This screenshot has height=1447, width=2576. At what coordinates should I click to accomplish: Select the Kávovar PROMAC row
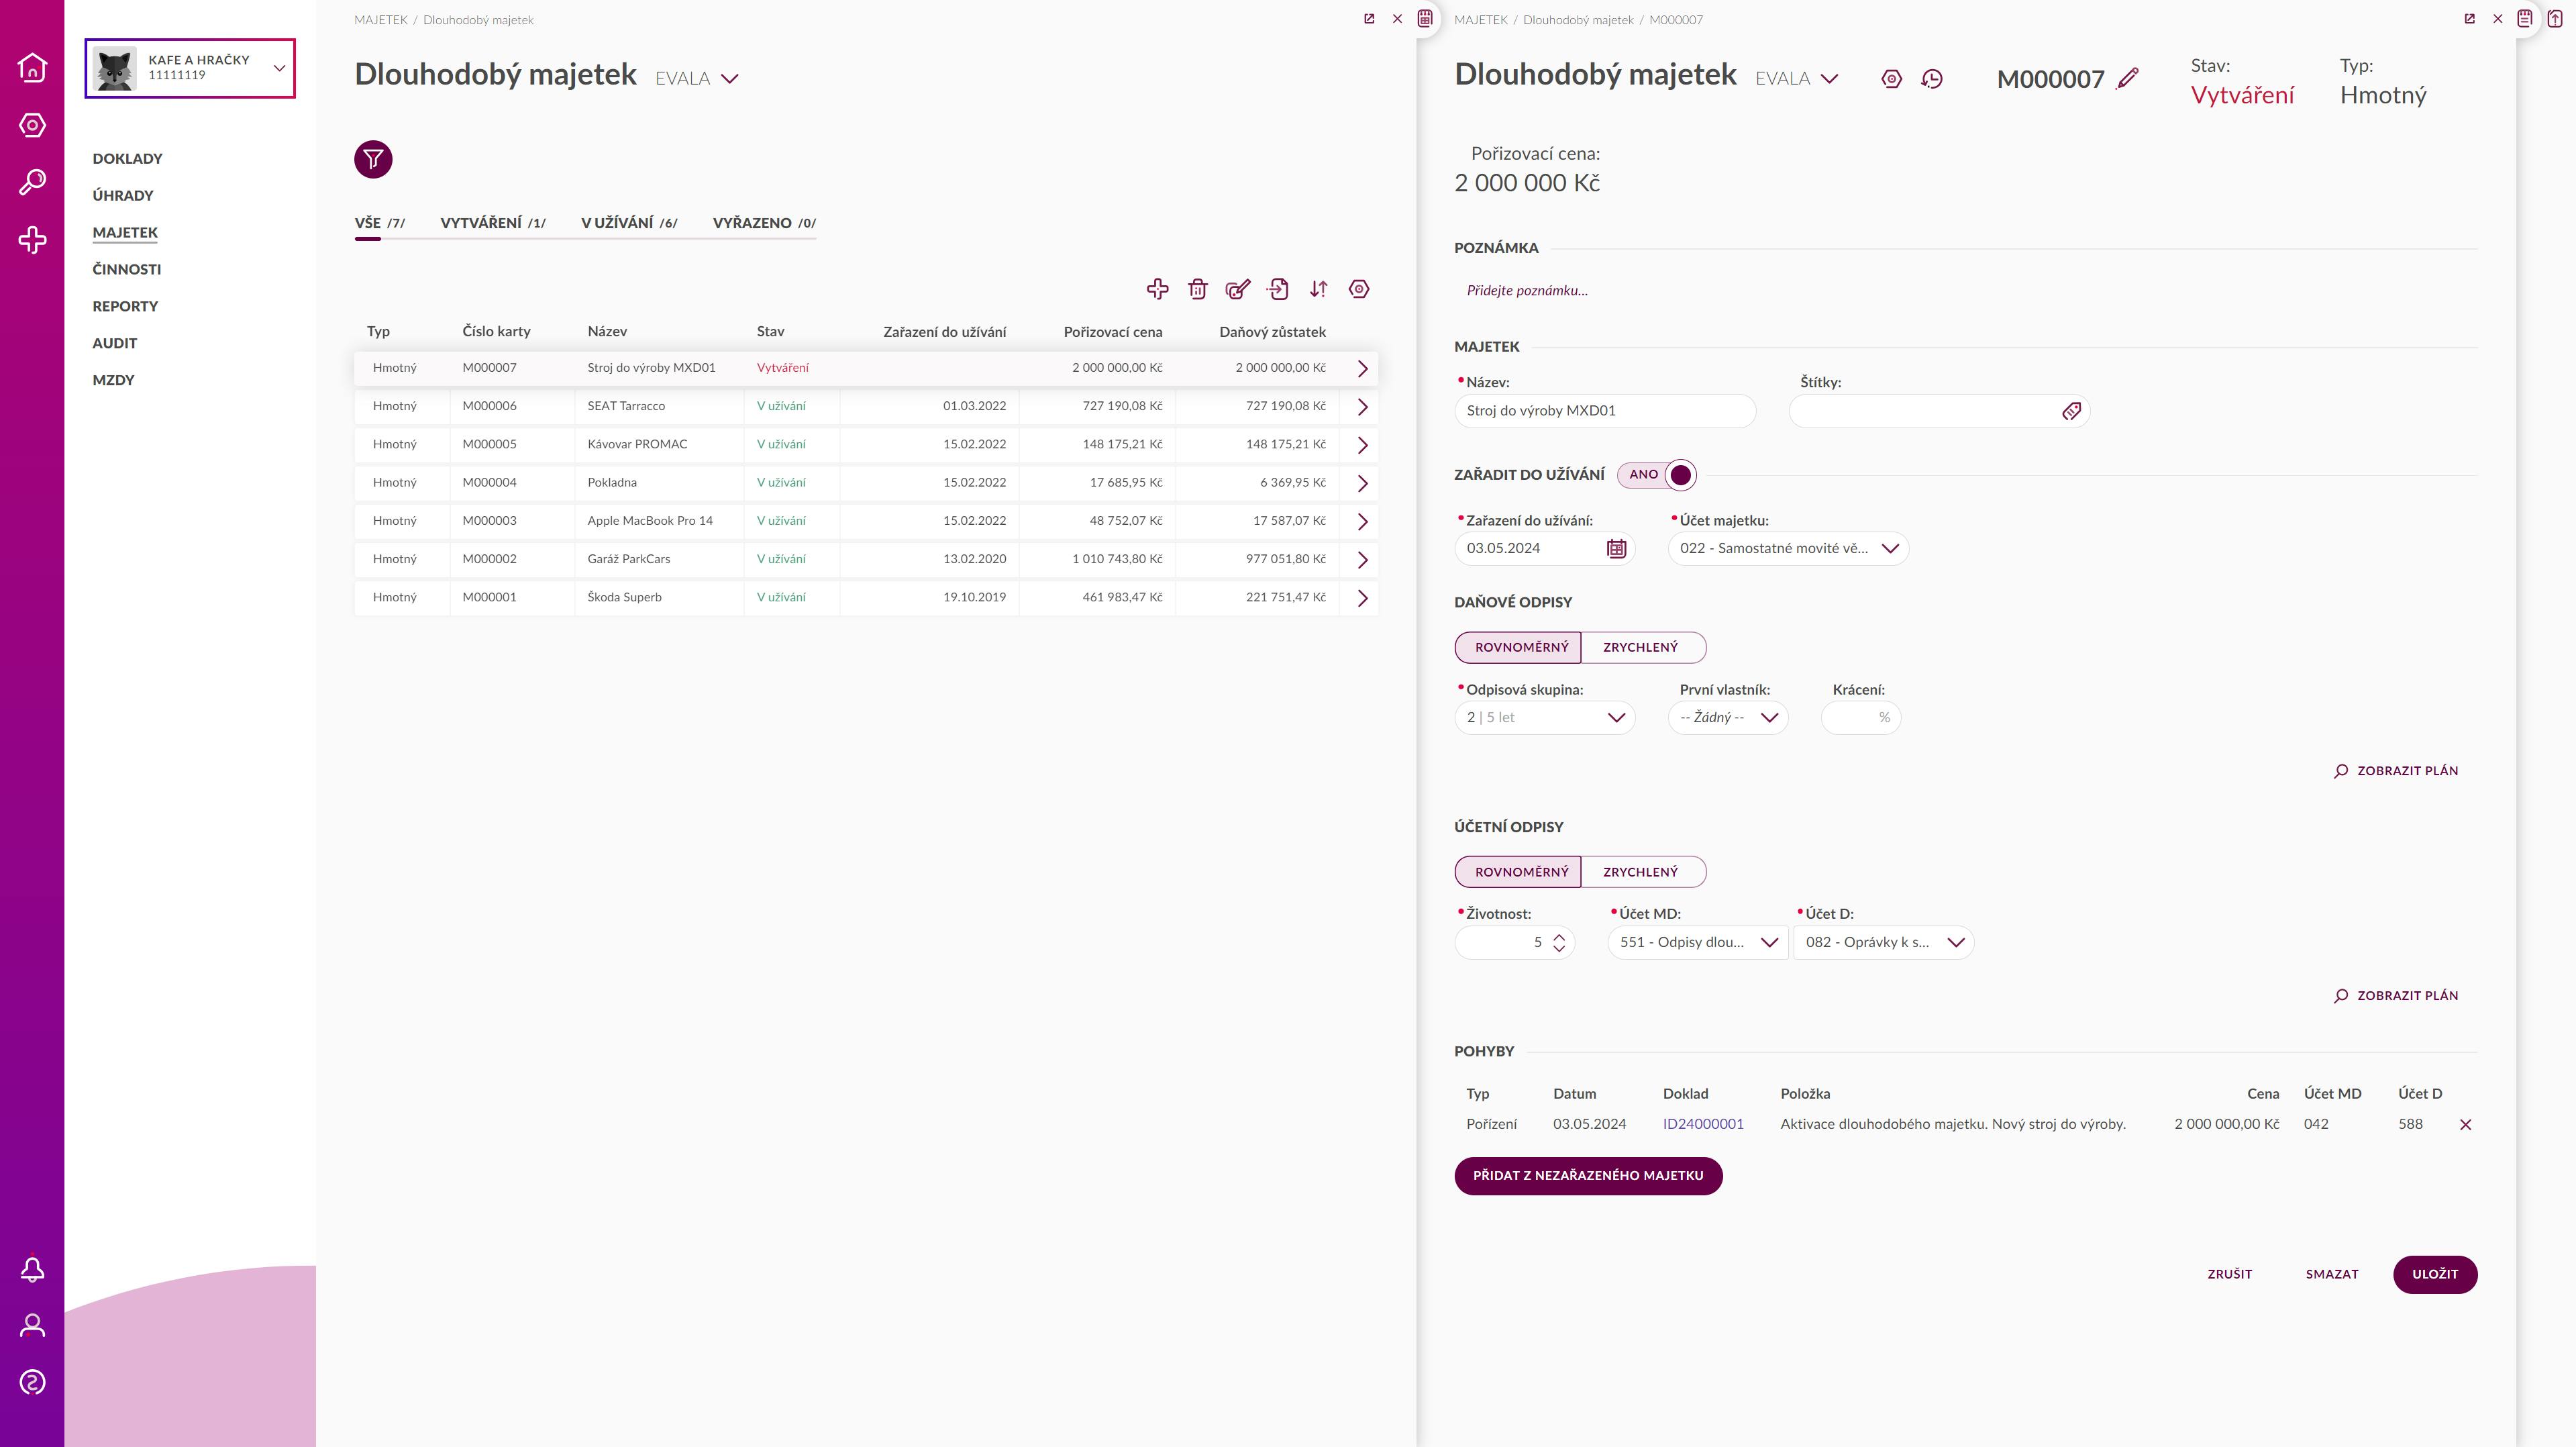point(866,444)
